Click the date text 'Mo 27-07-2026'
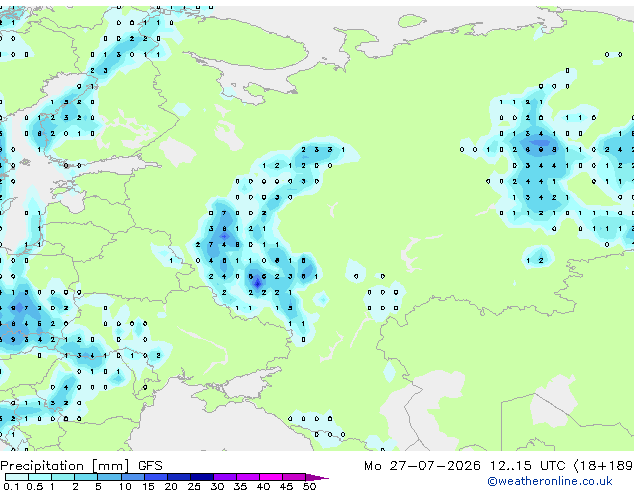The width and height of the screenshot is (634, 490). pos(422,466)
